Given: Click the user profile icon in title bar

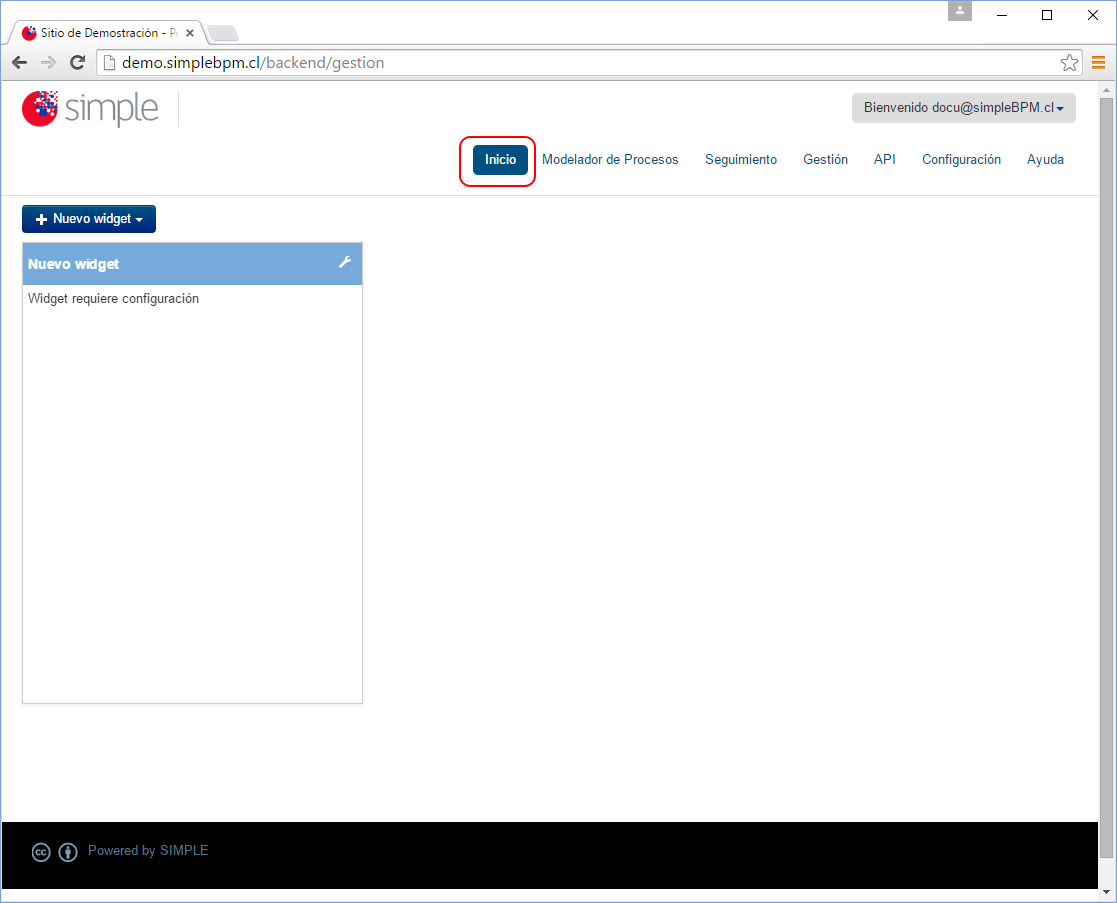Looking at the screenshot, I should coord(959,11).
